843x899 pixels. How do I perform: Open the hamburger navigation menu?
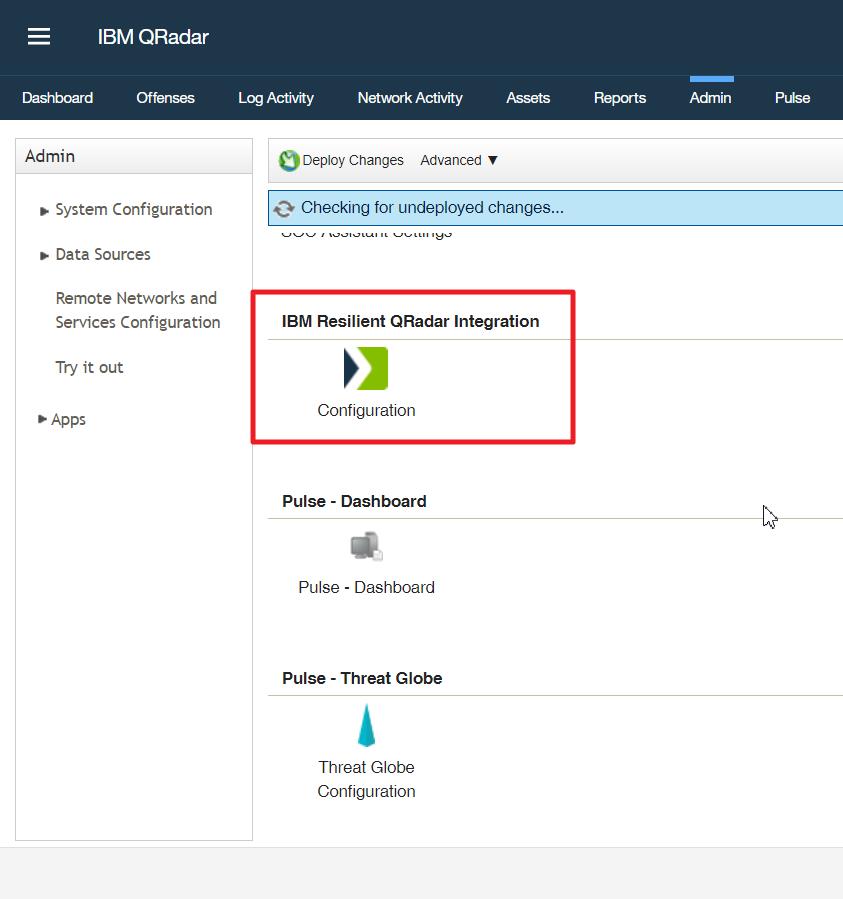(x=38, y=36)
